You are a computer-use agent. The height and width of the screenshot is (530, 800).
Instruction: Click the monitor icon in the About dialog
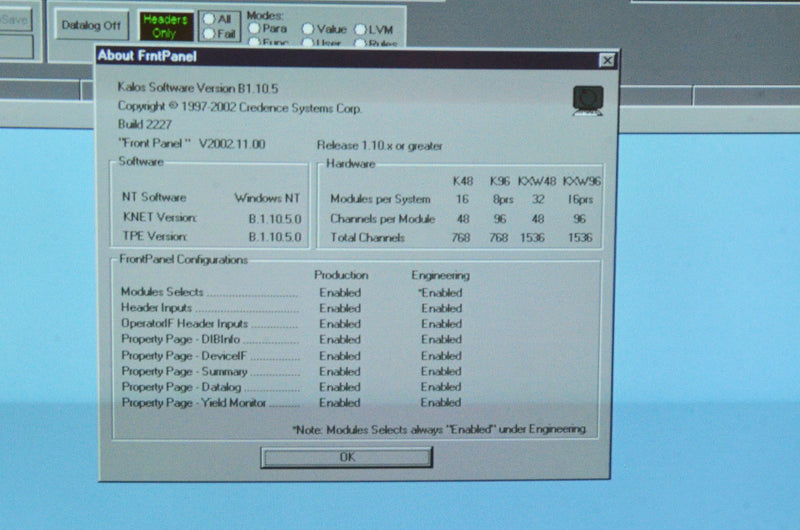pyautogui.click(x=588, y=100)
